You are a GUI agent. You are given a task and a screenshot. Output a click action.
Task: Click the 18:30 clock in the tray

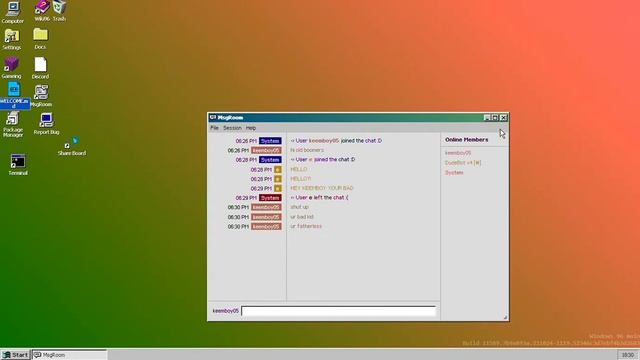pos(628,355)
